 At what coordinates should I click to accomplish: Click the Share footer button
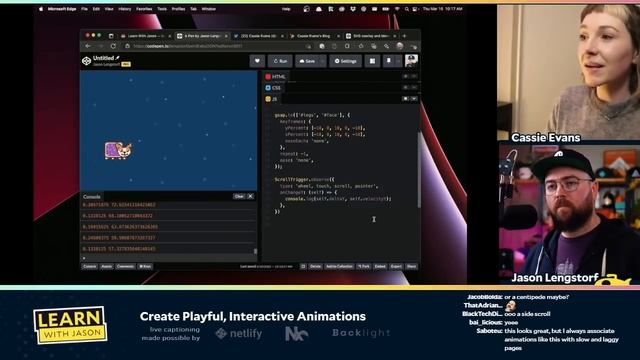pyautogui.click(x=411, y=267)
